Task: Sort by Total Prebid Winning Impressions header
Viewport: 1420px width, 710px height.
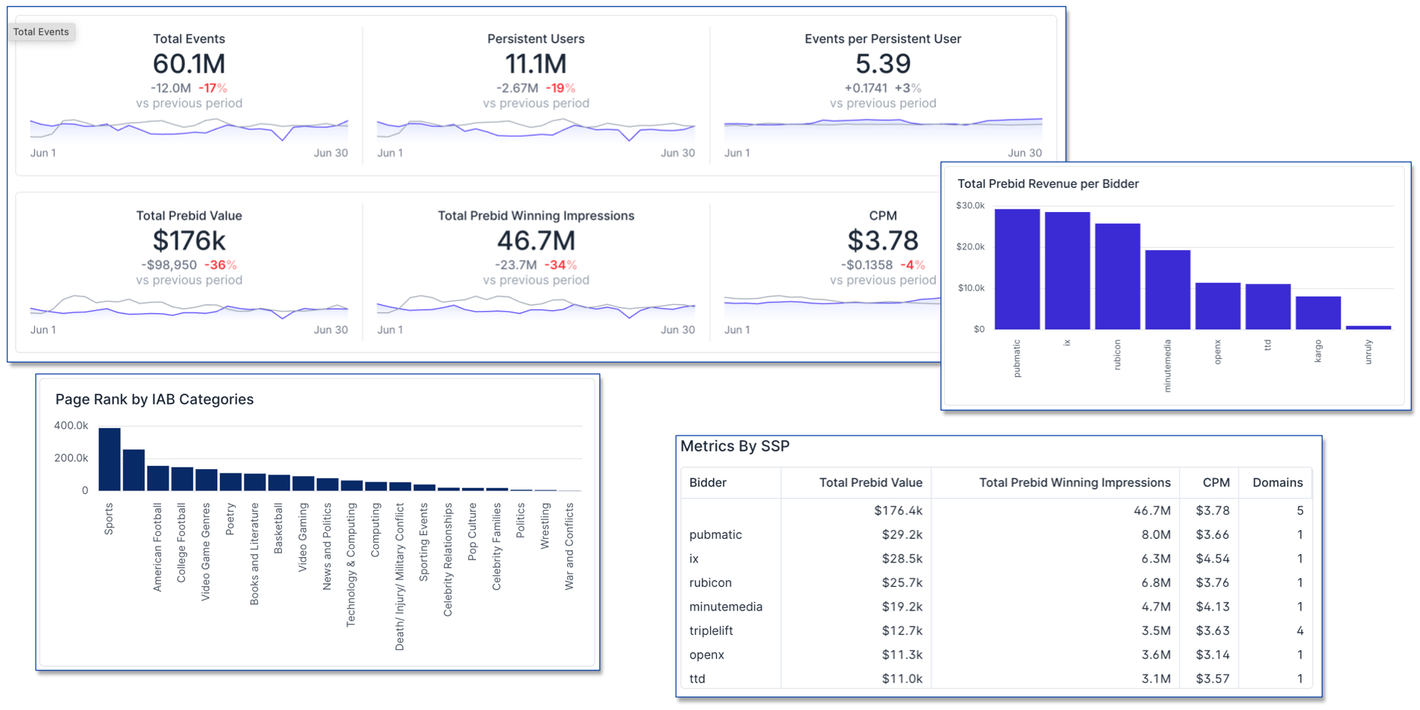Action: 1075,482
